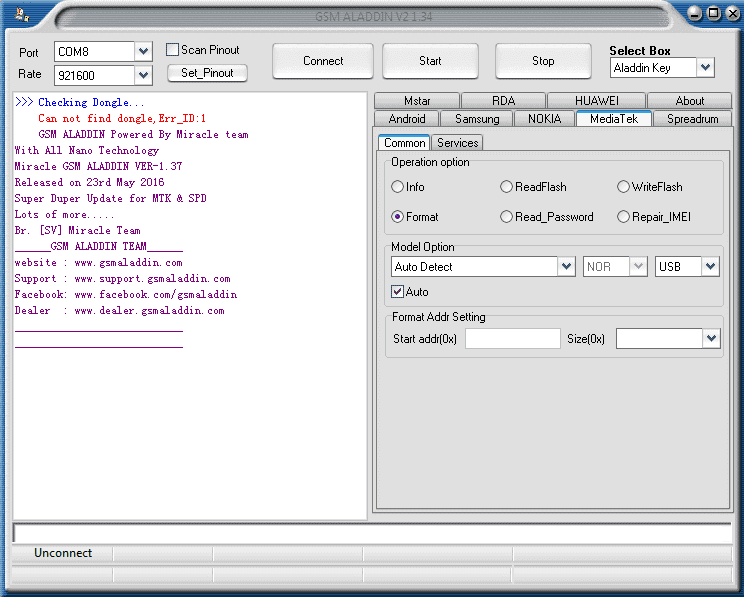The height and width of the screenshot is (597, 744).
Task: Open the Rate 921600 dropdown
Action: [143, 75]
